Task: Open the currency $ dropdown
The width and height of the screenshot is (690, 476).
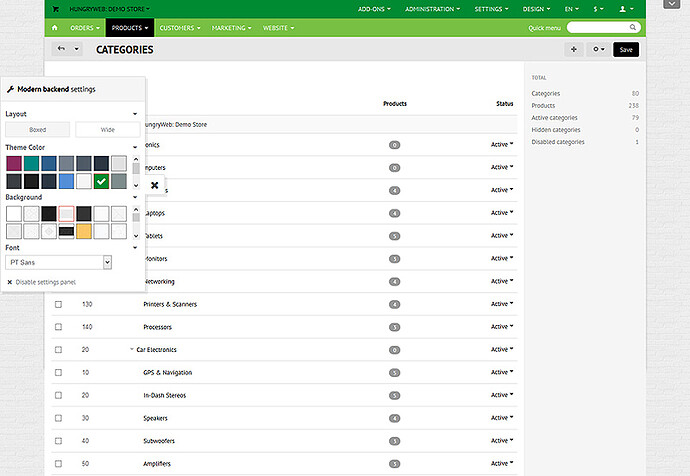Action: coord(598,9)
